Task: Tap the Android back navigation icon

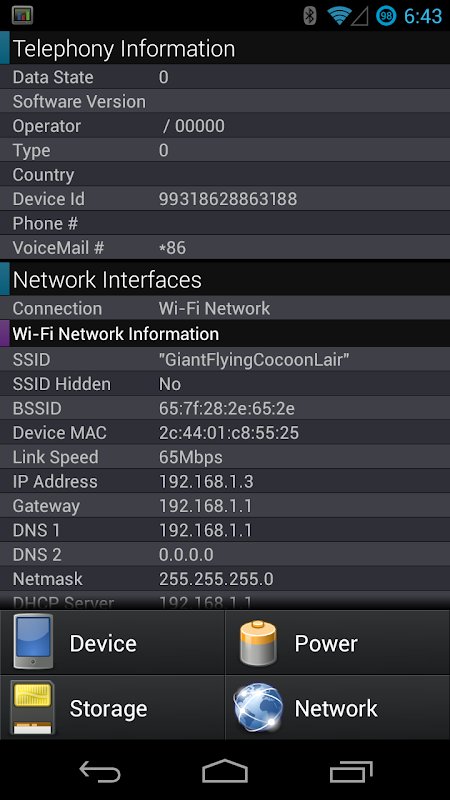Action: coord(99,770)
